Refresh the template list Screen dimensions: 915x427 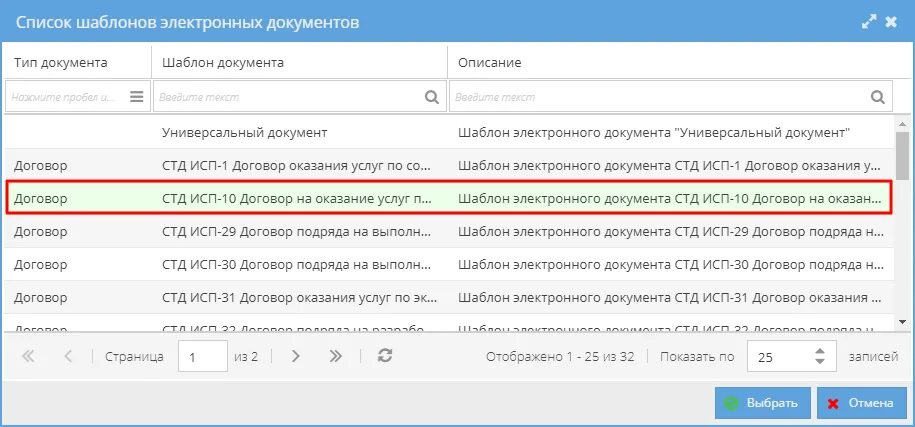(385, 356)
